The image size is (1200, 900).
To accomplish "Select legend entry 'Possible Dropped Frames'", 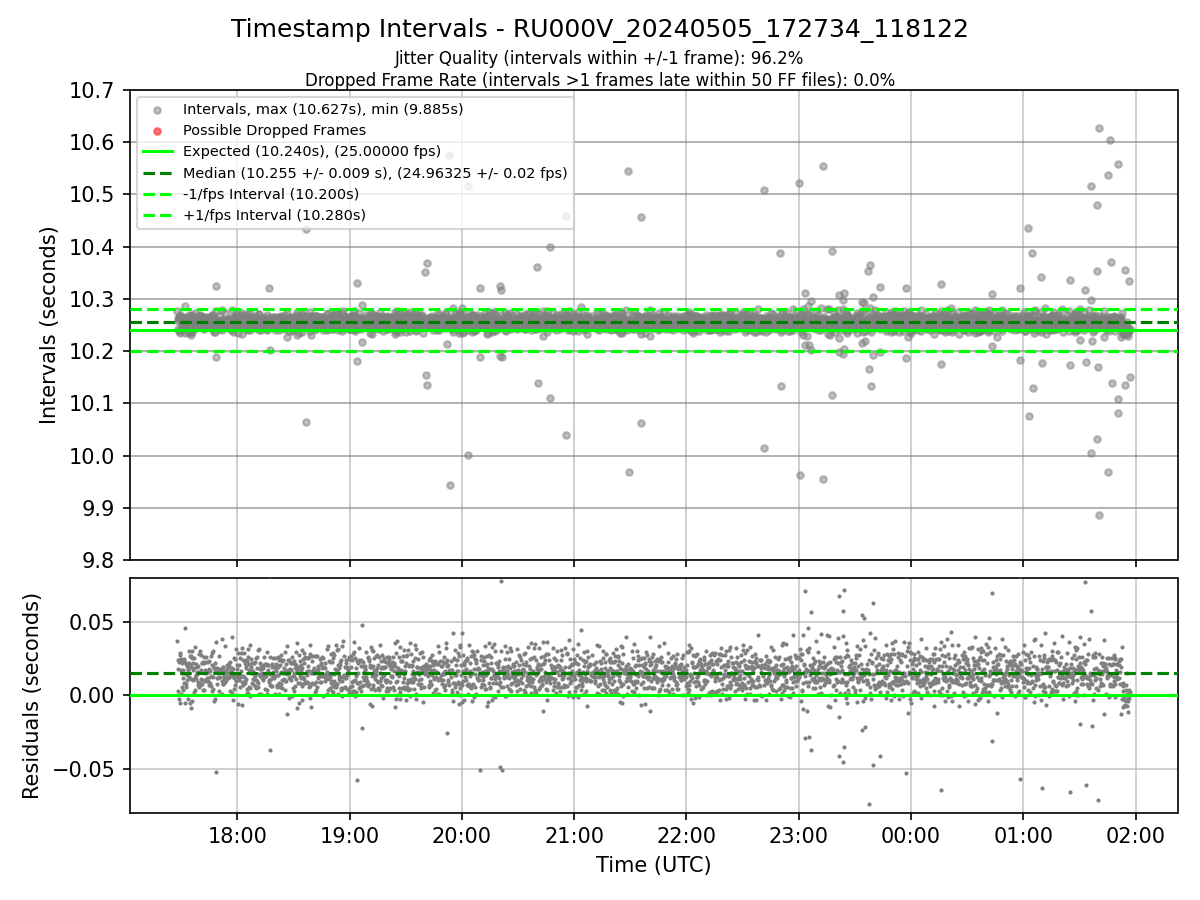I will [x=274, y=130].
